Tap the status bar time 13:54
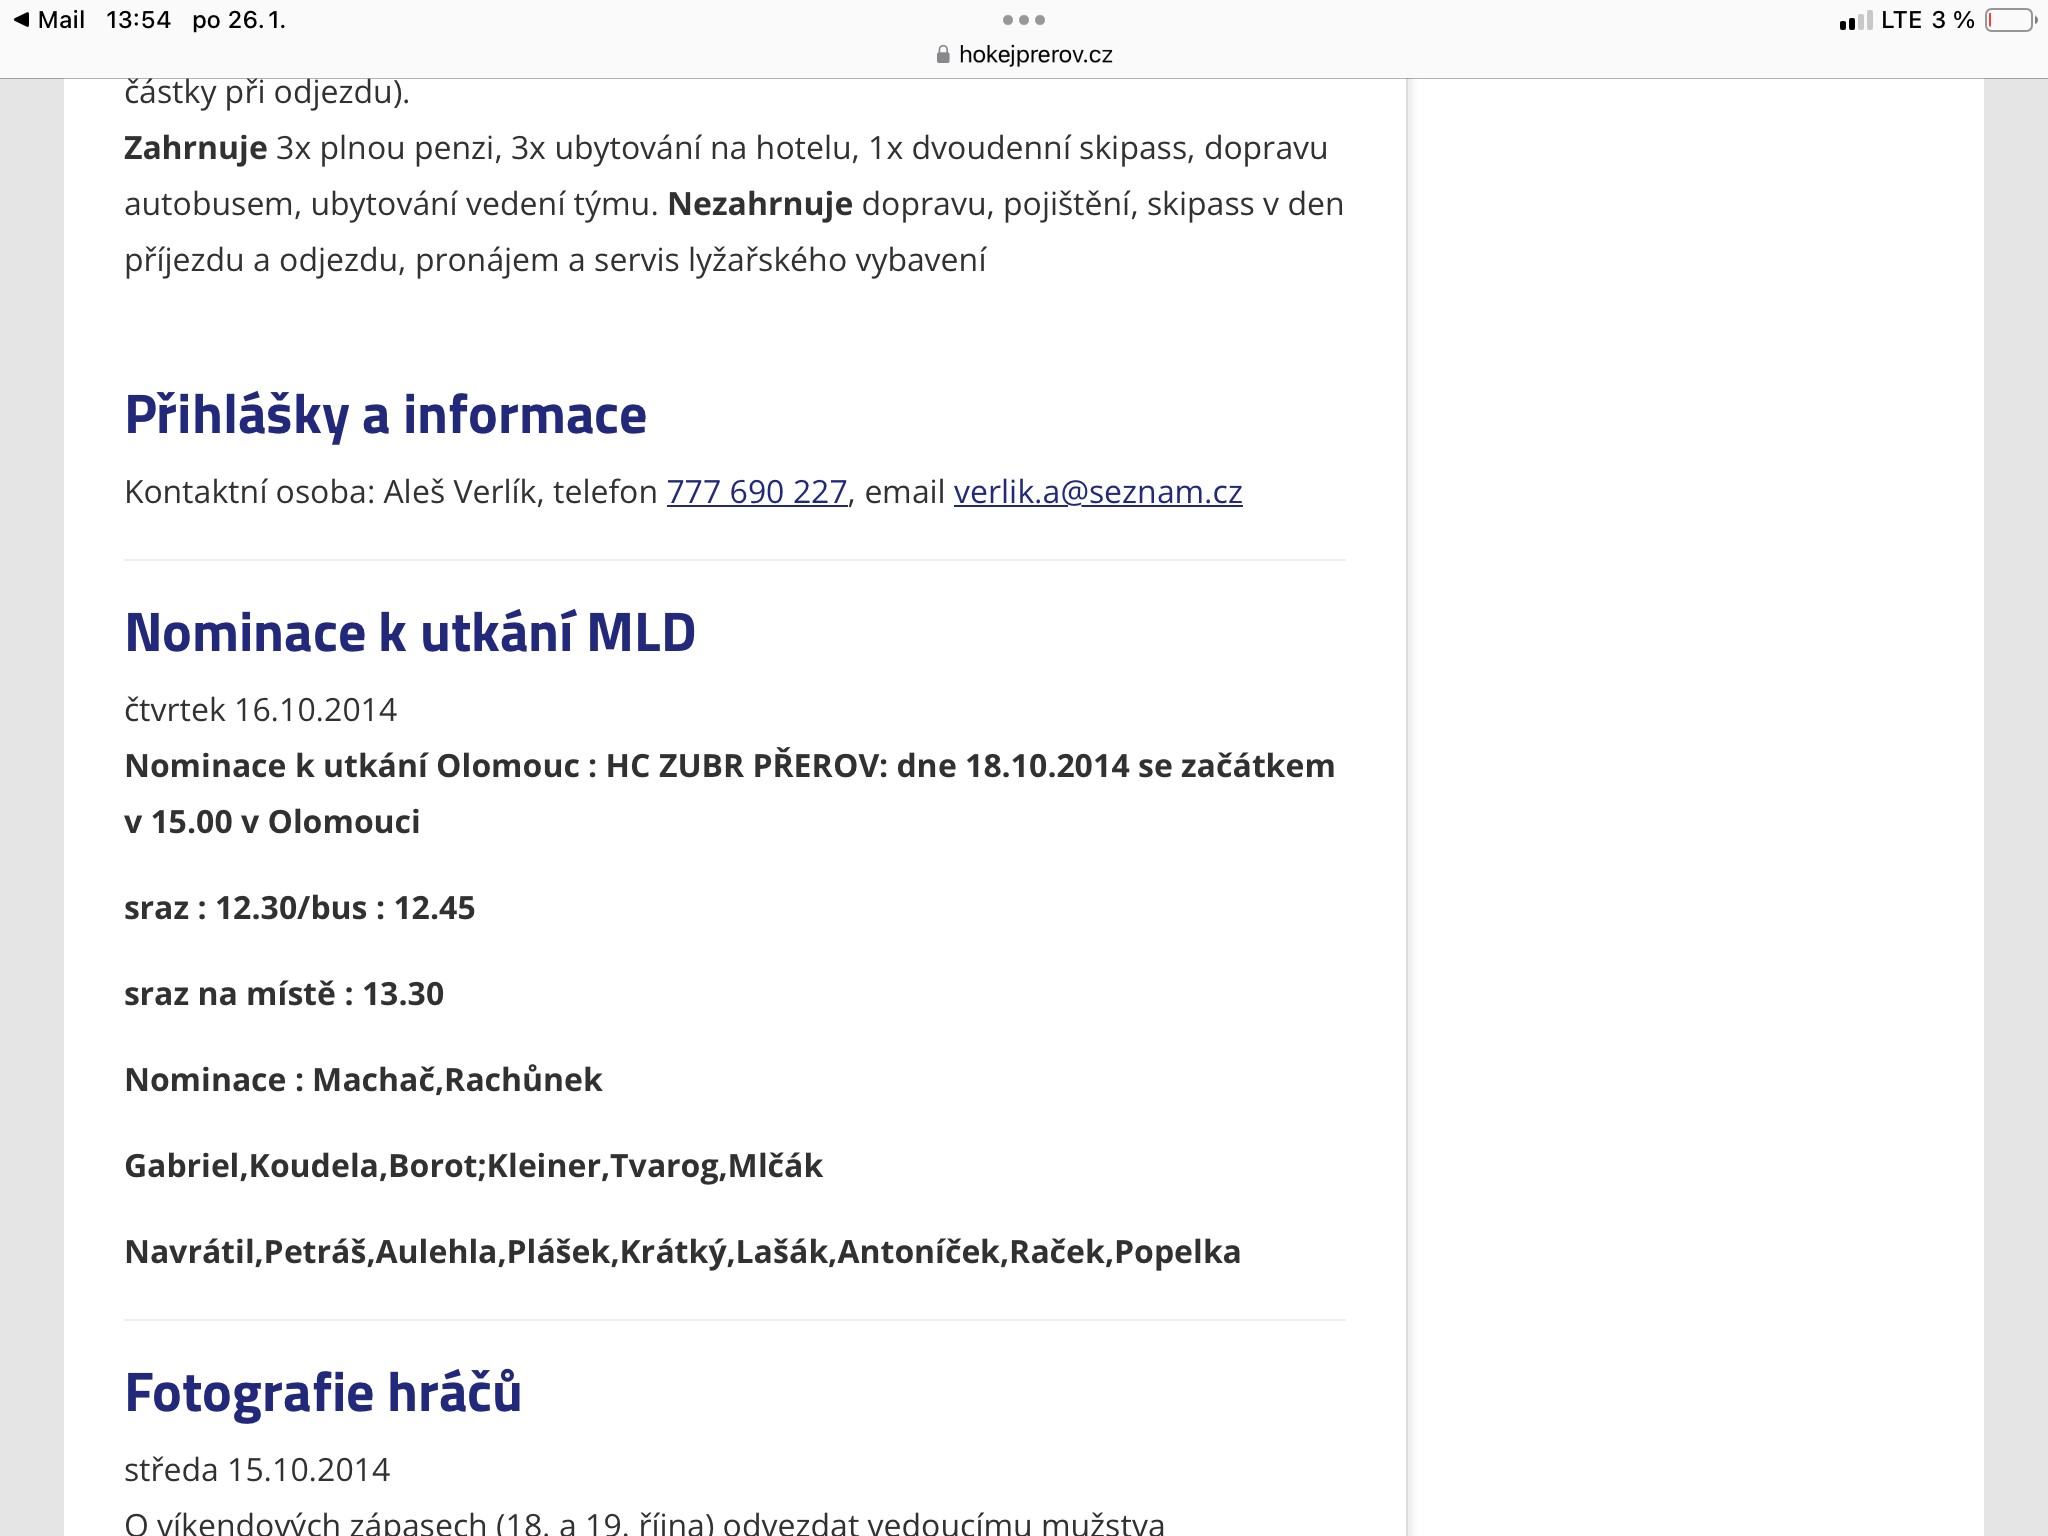This screenshot has height=1536, width=2048. coord(138,20)
